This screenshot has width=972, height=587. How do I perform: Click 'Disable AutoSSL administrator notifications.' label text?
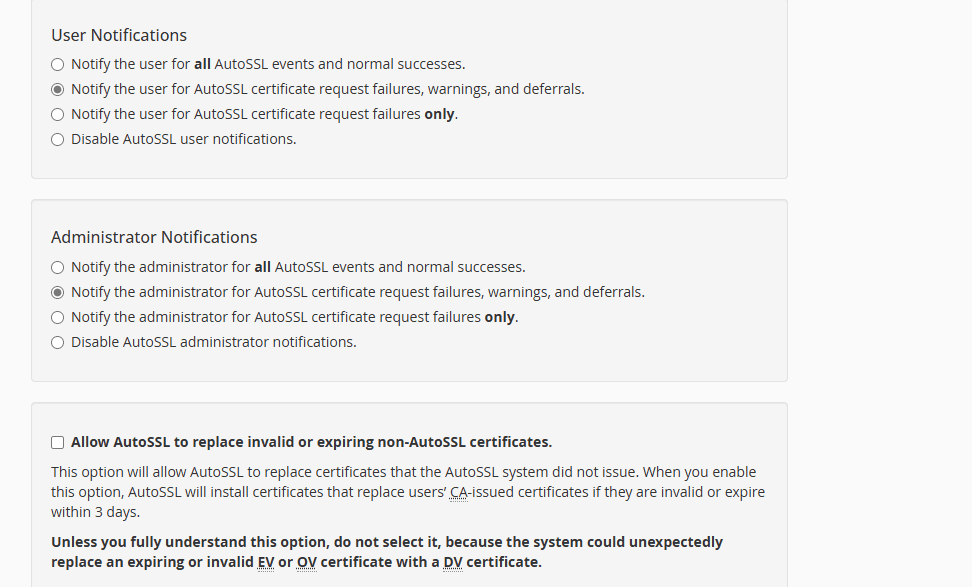[214, 342]
